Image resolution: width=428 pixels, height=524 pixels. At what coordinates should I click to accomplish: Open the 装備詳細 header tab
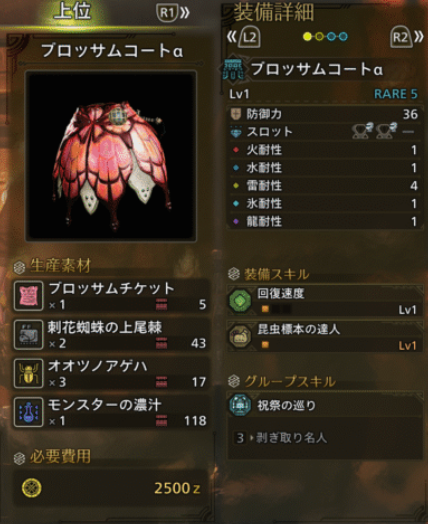coord(273,12)
